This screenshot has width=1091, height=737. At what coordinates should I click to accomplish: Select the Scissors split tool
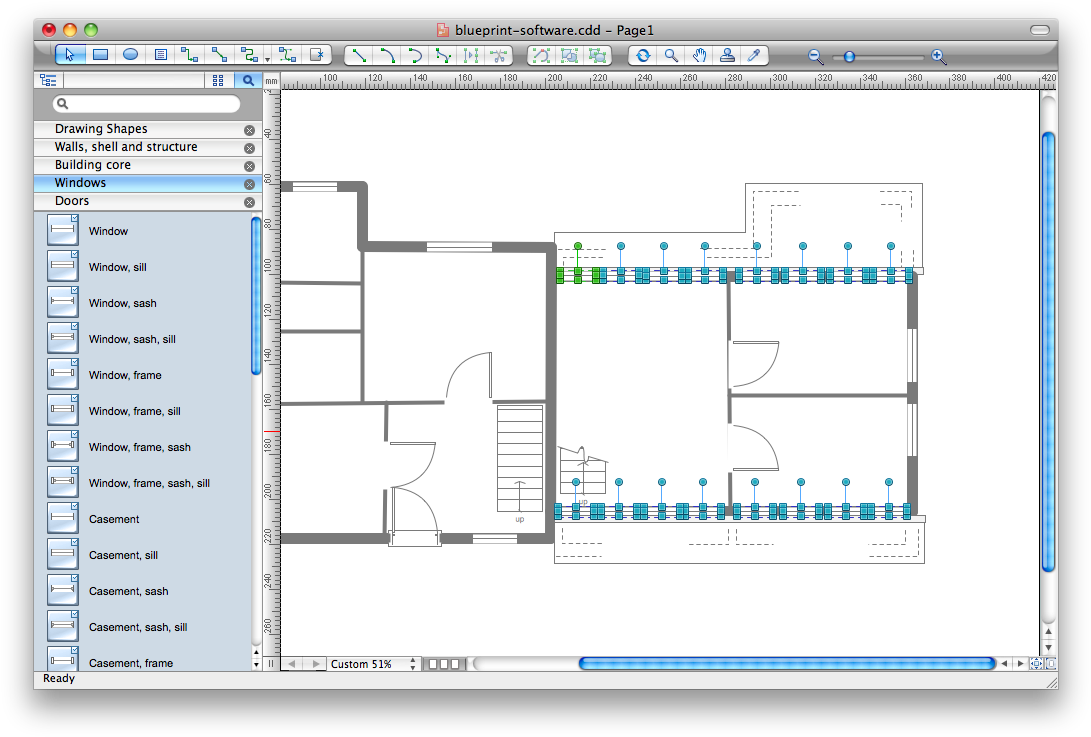pos(499,55)
